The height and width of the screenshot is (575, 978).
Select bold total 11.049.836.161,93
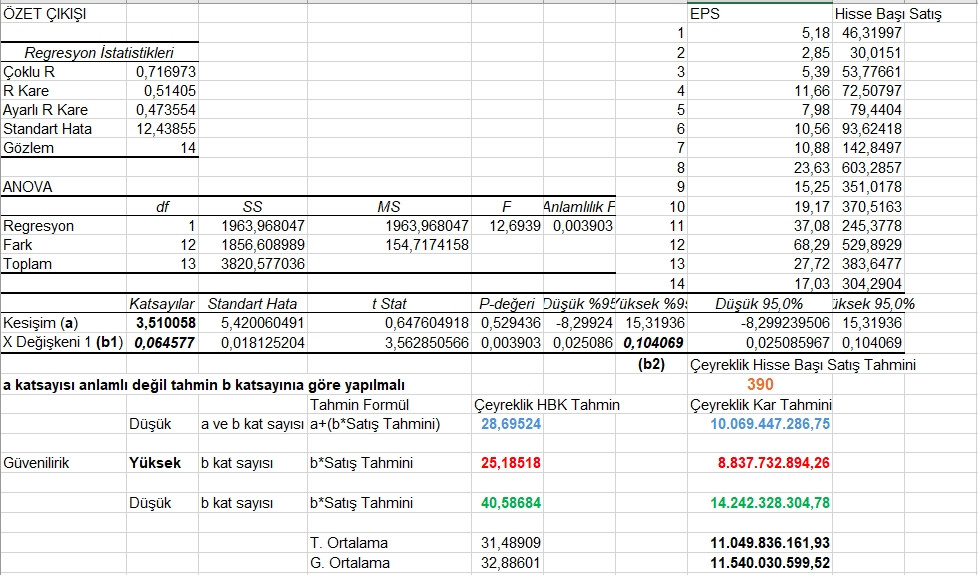[x=770, y=543]
